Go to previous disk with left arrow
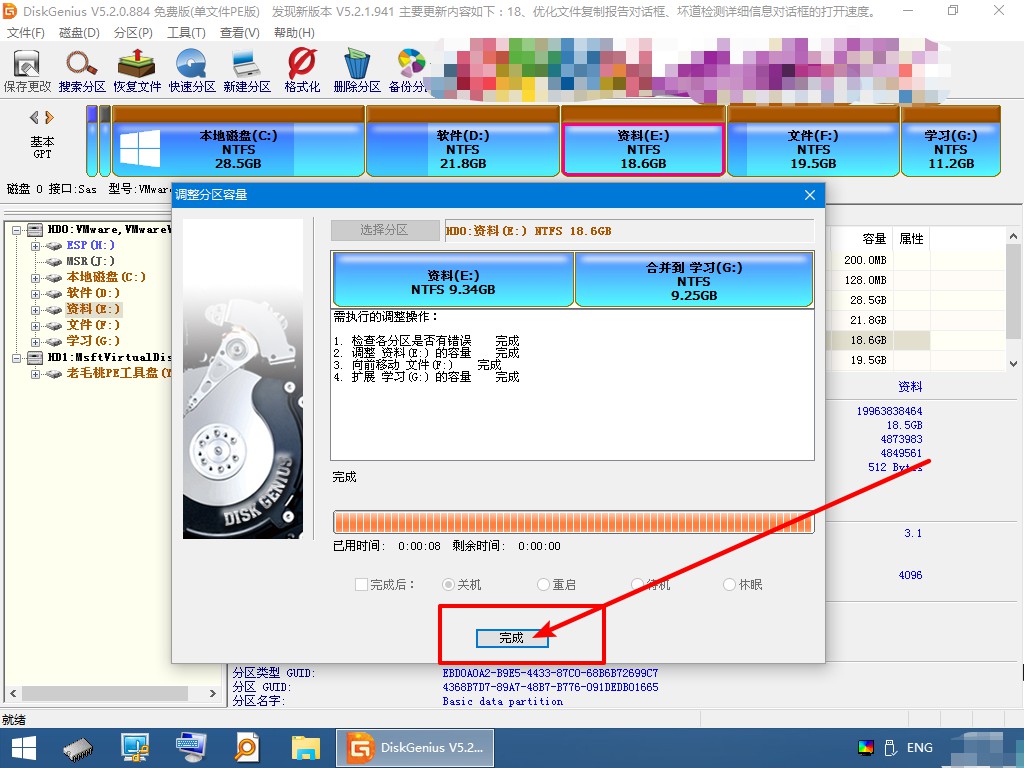The width and height of the screenshot is (1024, 768). pyautogui.click(x=34, y=118)
